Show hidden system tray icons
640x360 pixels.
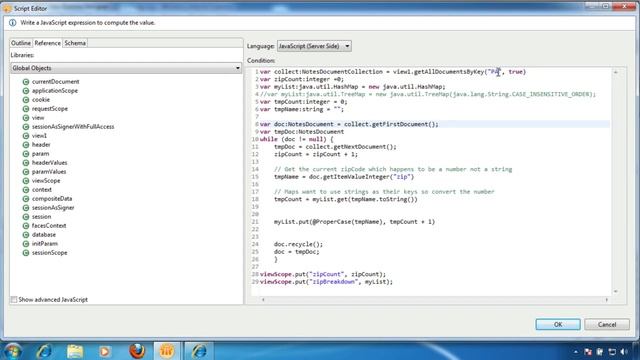click(576, 351)
